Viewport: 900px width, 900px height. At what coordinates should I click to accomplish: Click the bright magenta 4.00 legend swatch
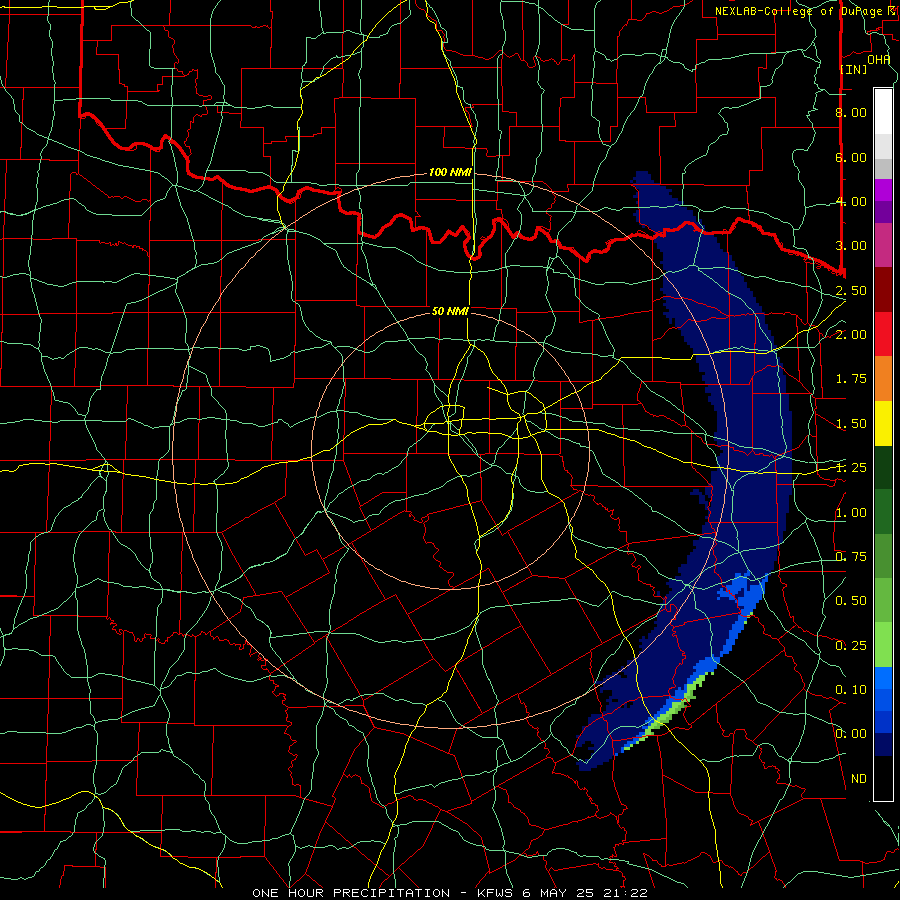click(883, 190)
